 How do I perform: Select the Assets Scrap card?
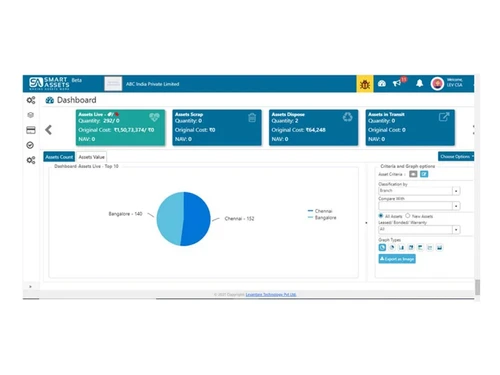pyautogui.click(x=217, y=127)
